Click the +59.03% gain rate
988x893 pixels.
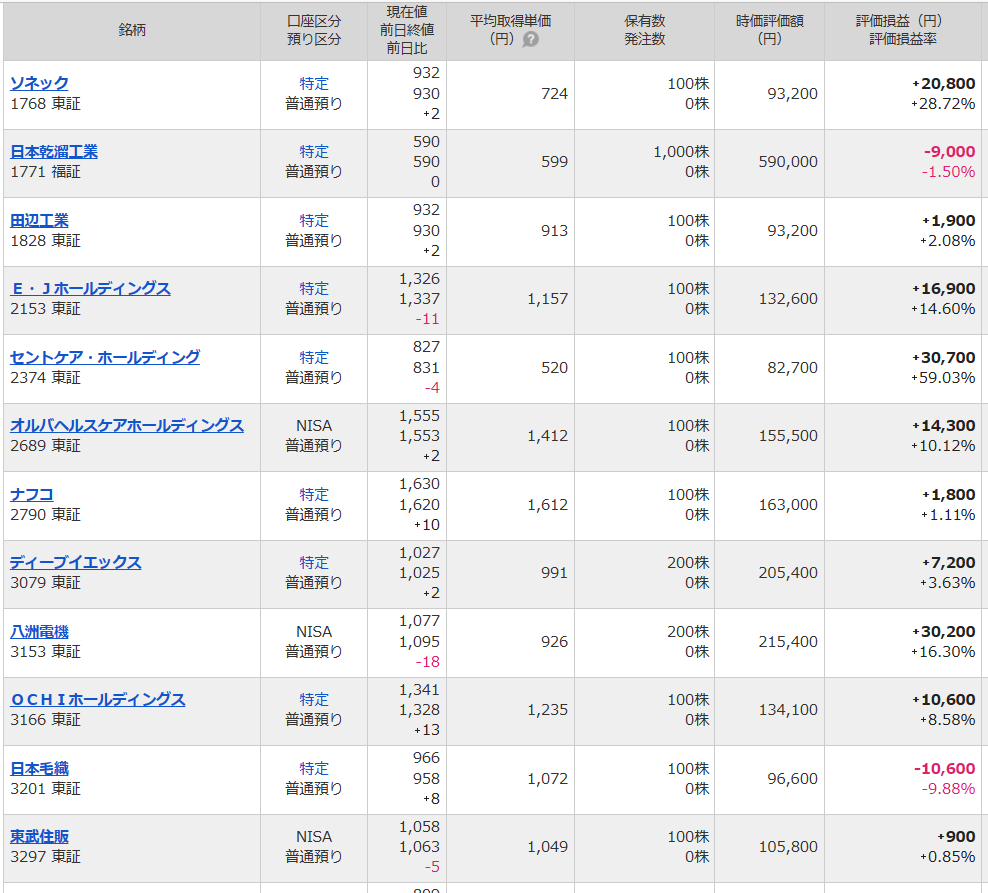[943, 377]
